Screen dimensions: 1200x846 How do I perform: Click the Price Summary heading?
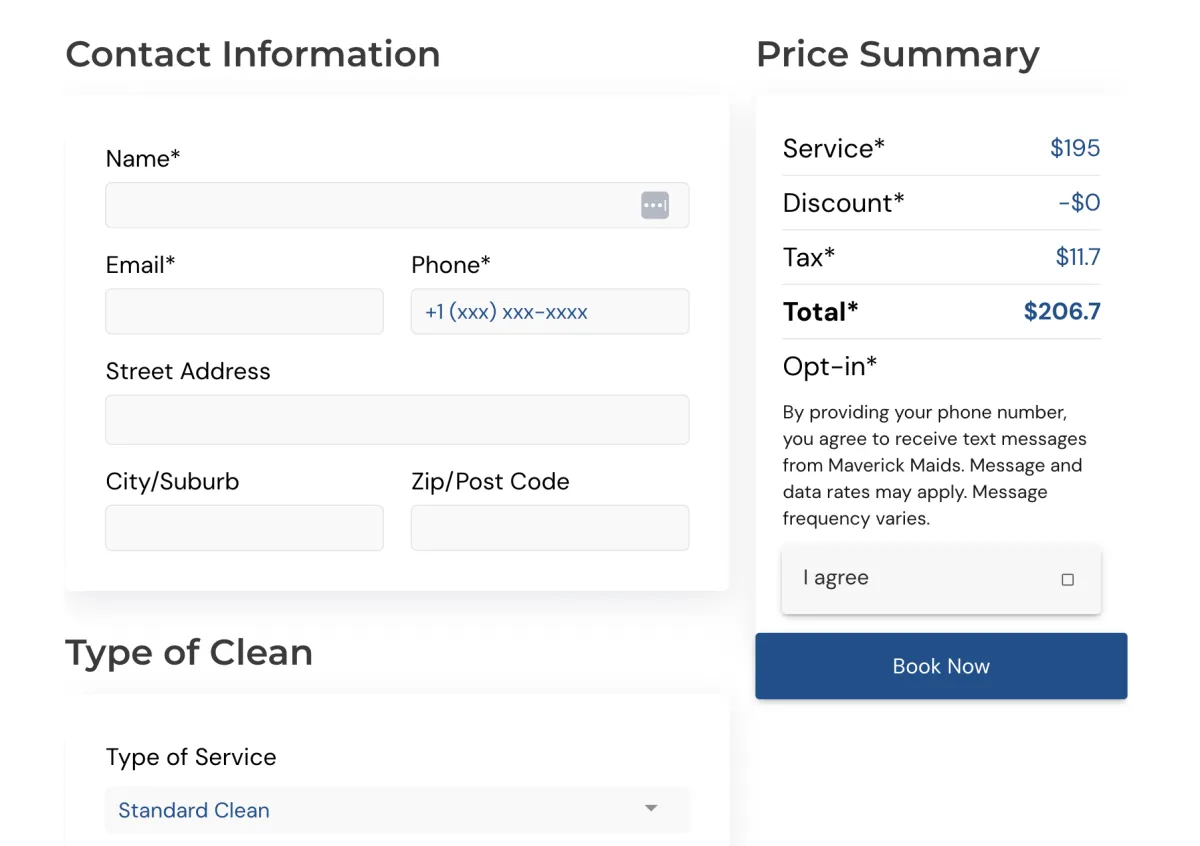pos(897,54)
